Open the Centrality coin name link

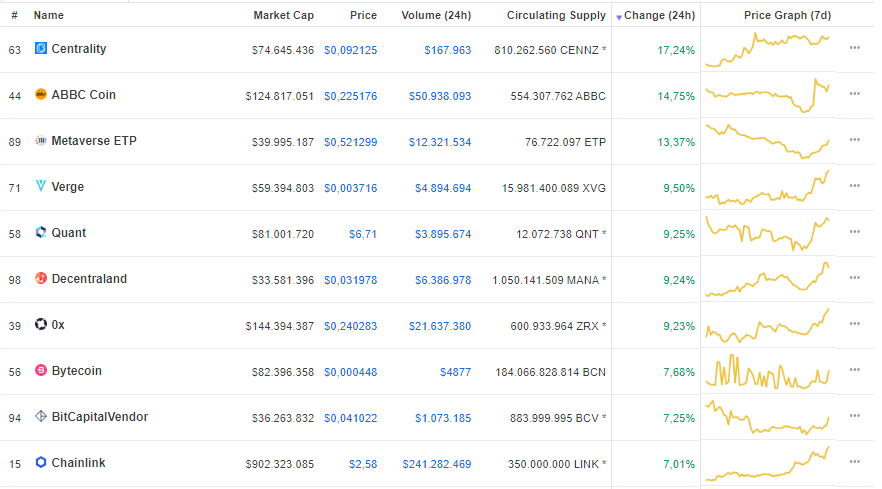[79, 49]
